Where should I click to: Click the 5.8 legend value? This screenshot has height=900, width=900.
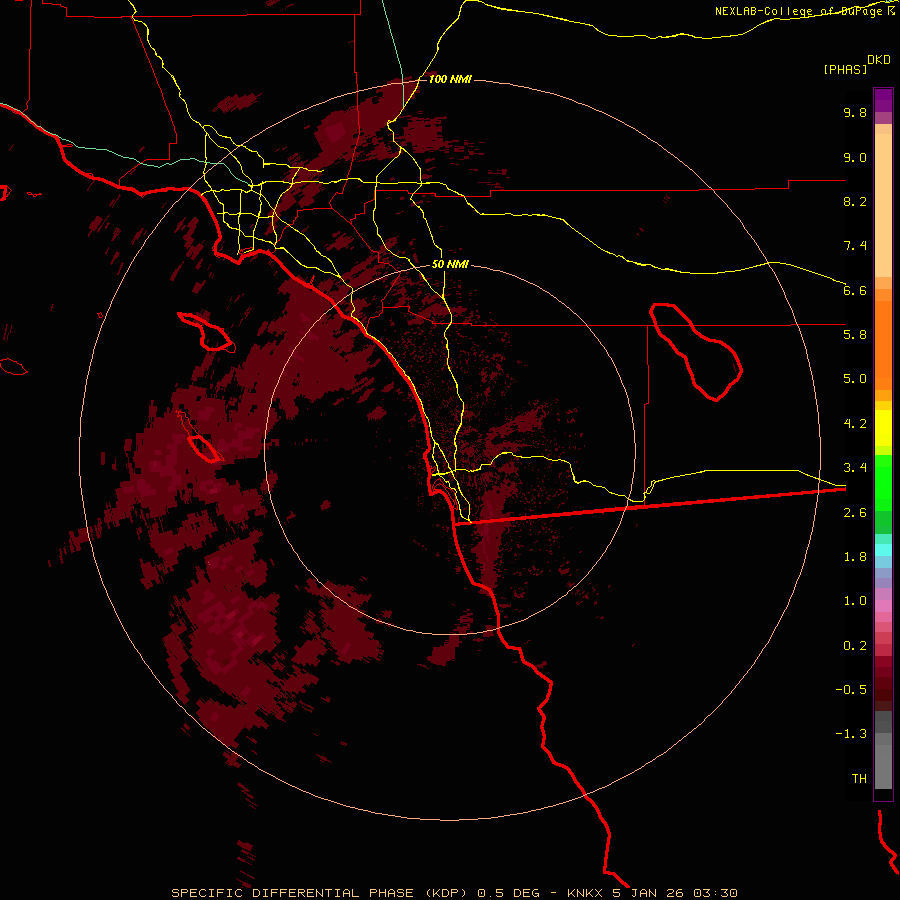click(x=855, y=335)
